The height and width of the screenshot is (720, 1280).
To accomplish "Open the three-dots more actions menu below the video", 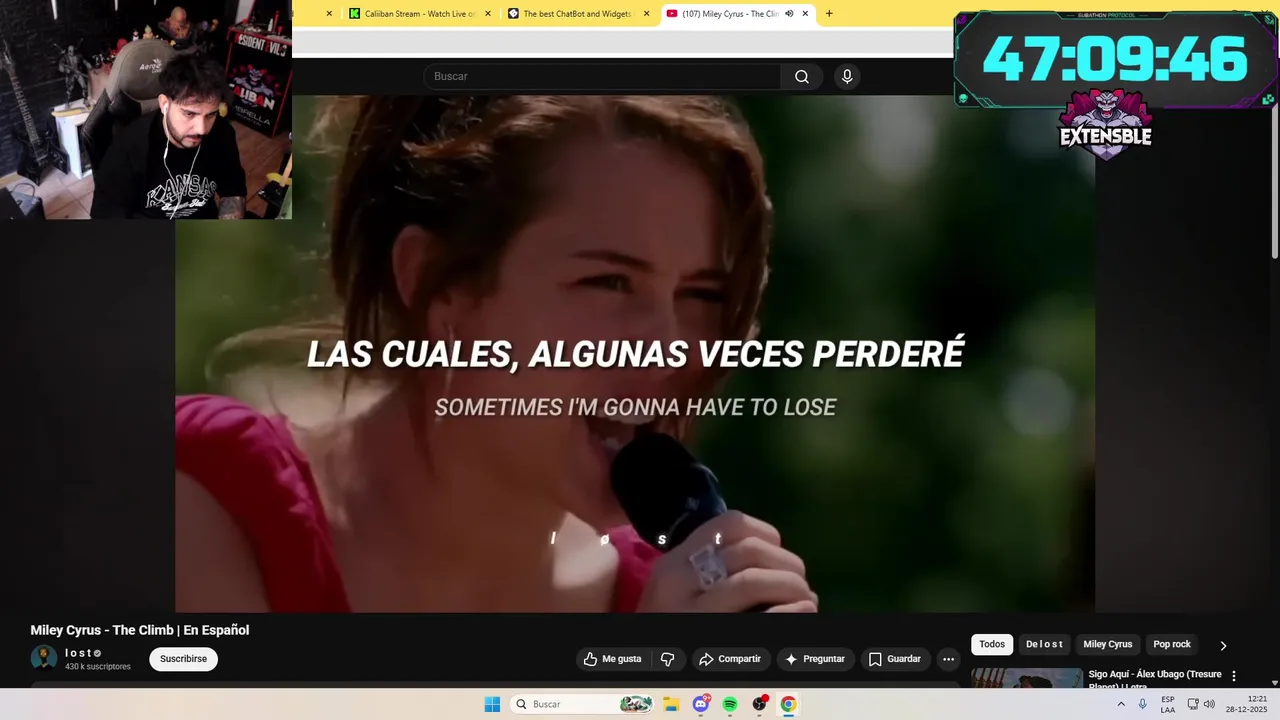I will click(948, 659).
